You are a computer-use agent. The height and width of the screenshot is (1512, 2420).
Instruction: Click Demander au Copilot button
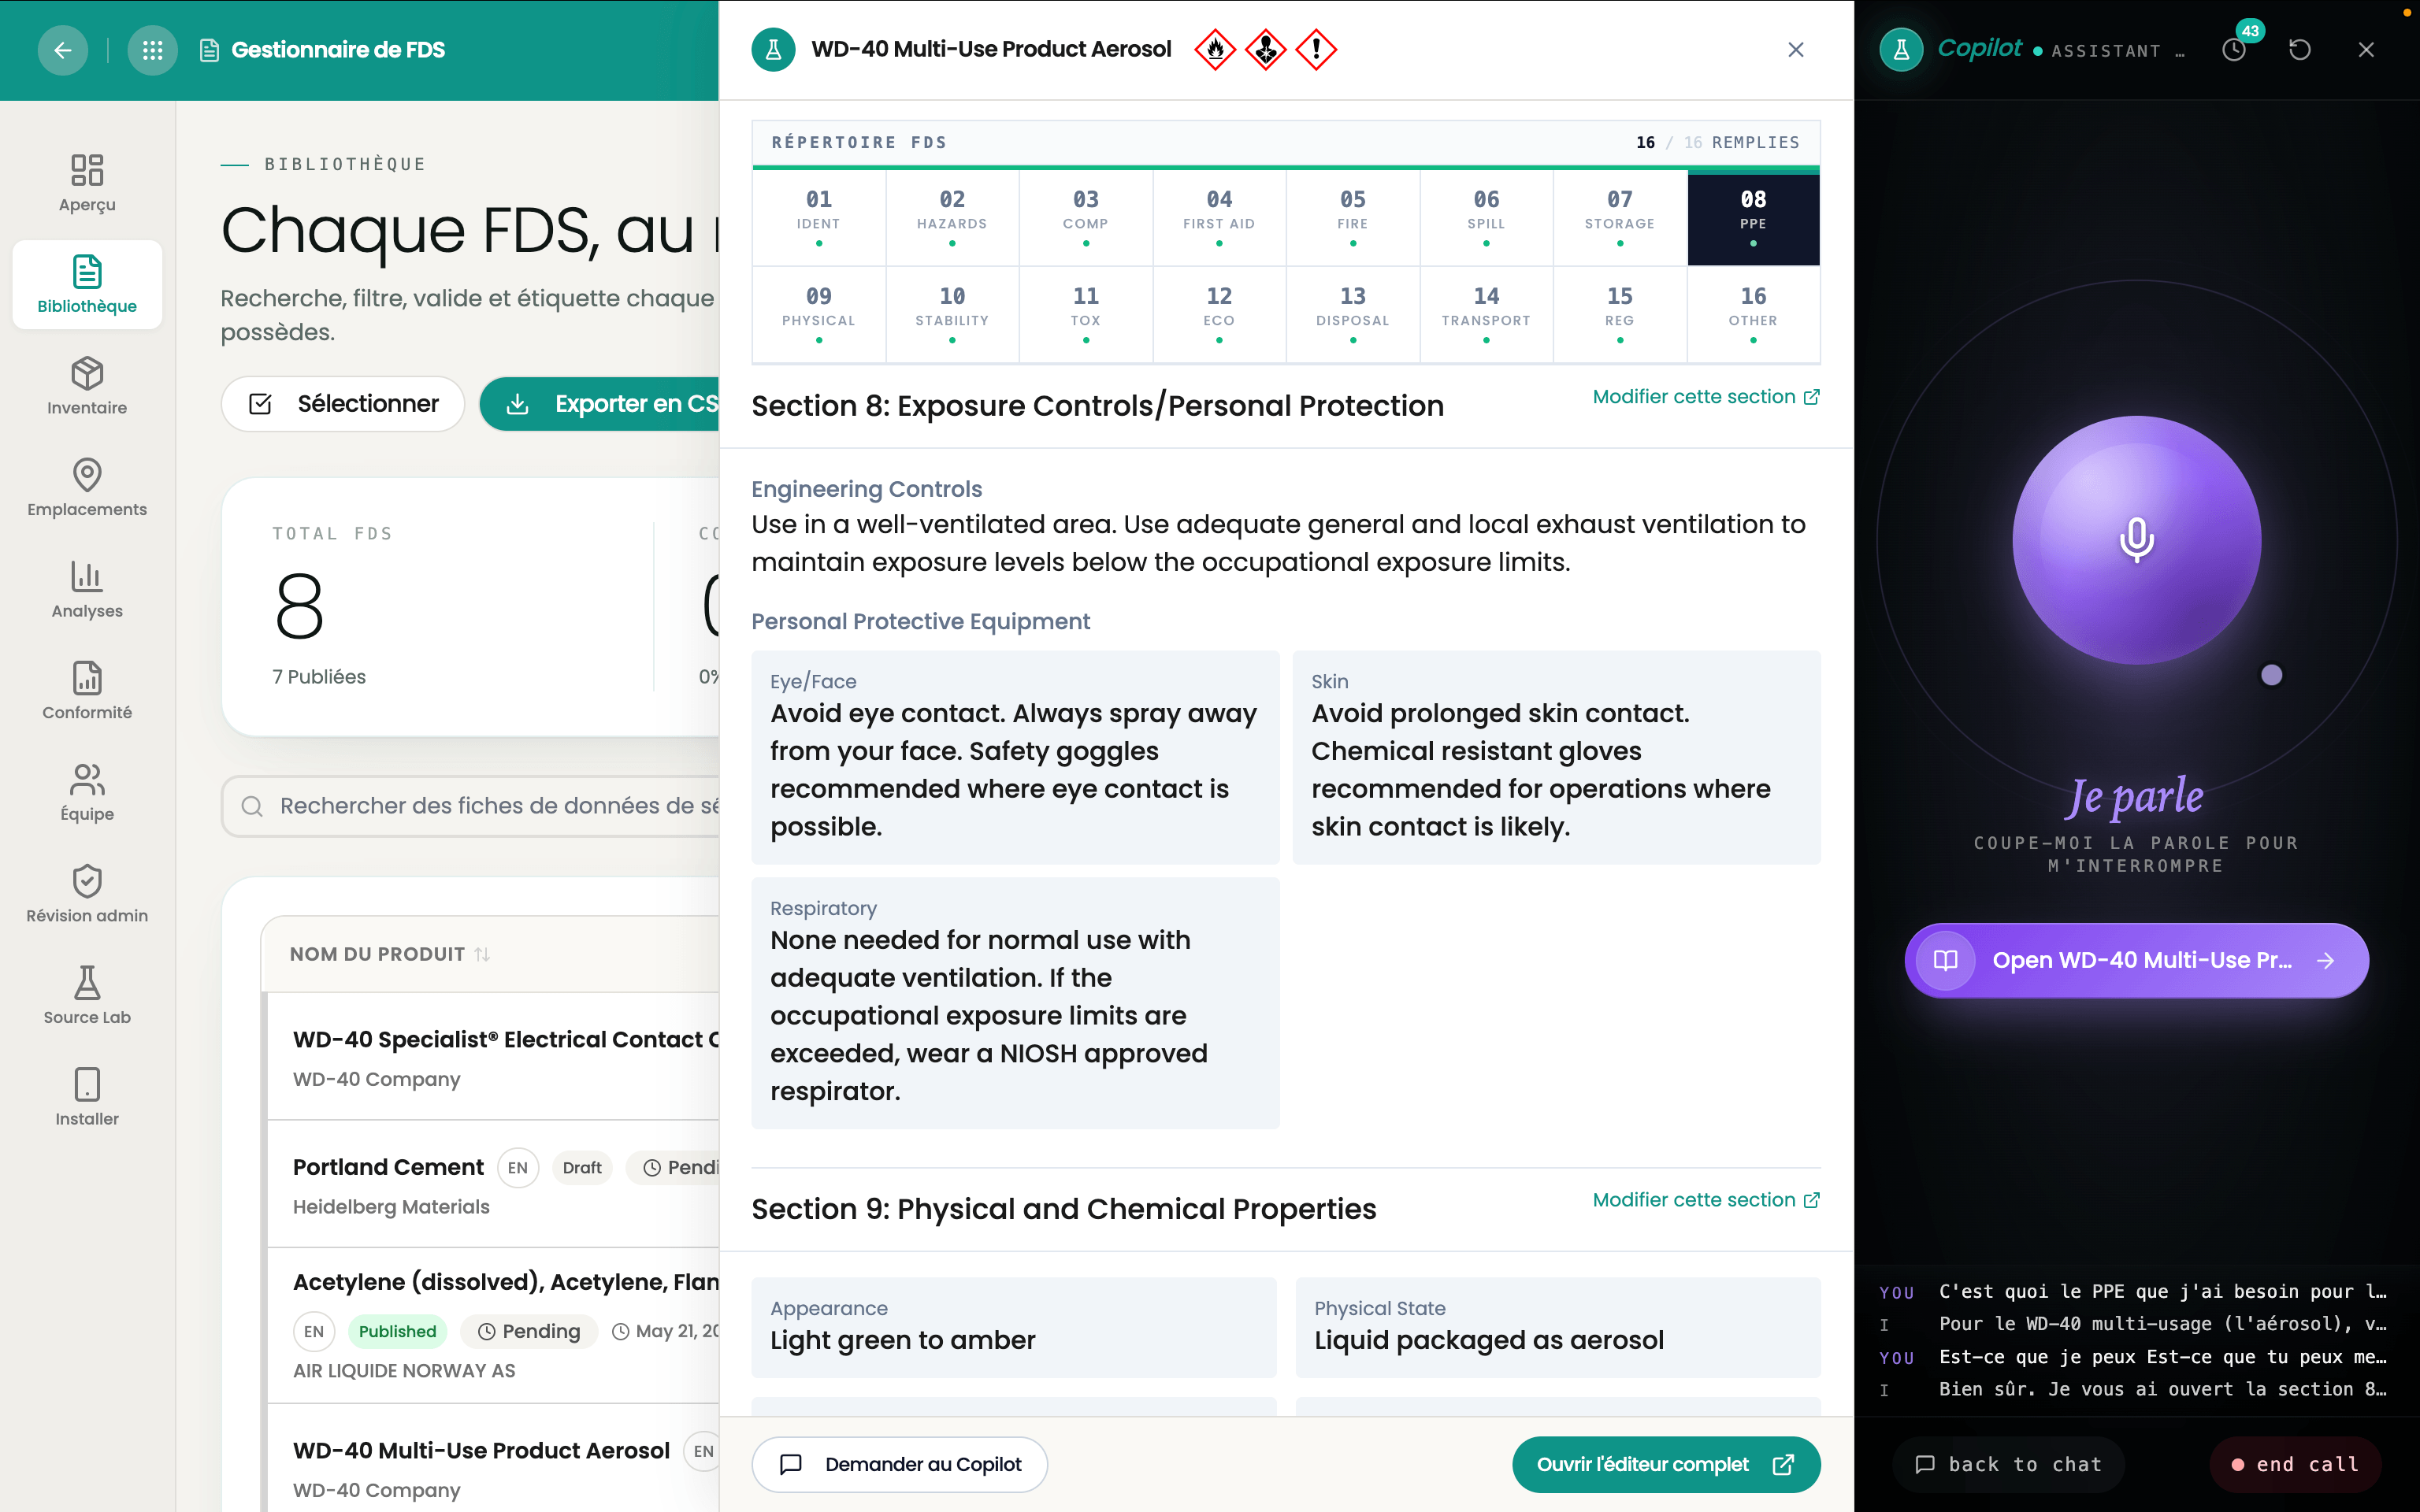[899, 1464]
